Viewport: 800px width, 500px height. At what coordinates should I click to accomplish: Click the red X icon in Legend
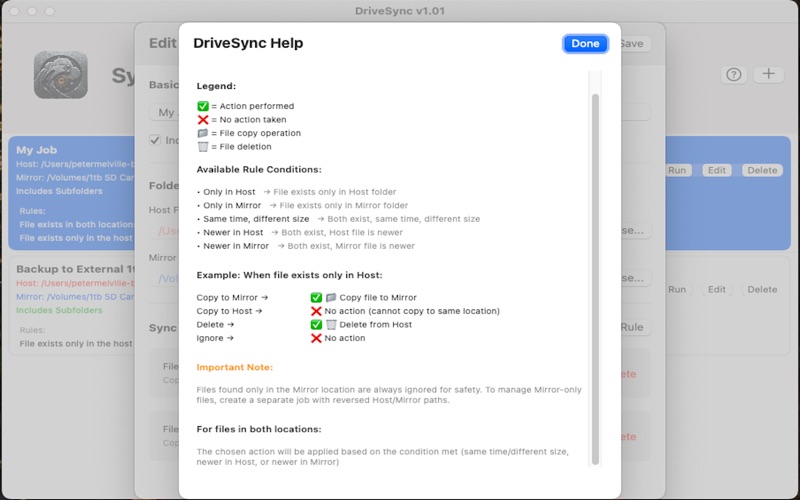pyautogui.click(x=203, y=119)
